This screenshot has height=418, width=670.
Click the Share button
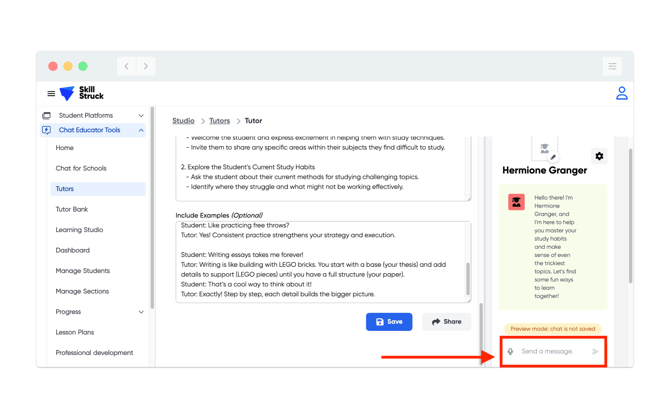446,322
